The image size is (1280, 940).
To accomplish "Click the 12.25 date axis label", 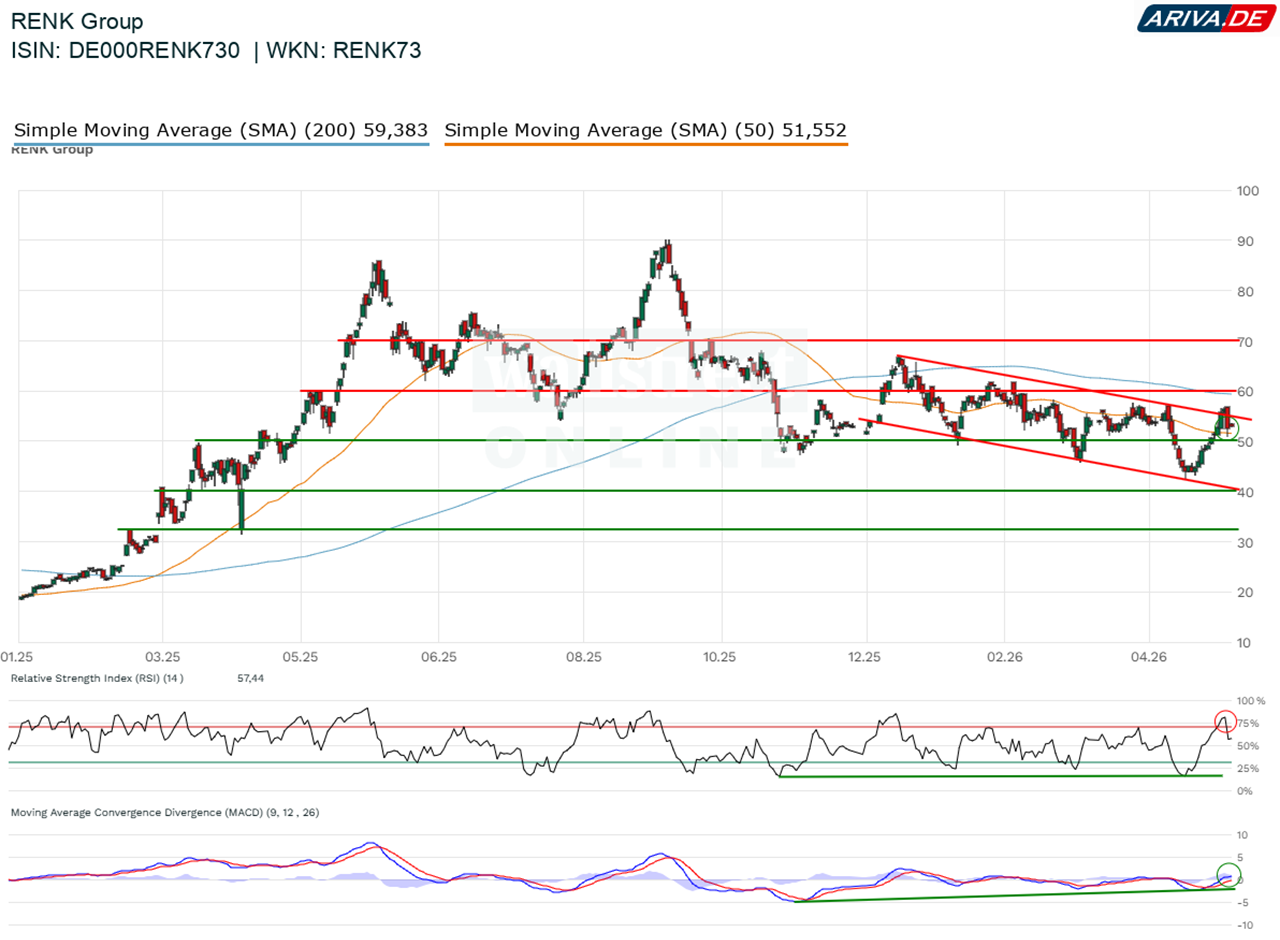I will click(x=865, y=657).
